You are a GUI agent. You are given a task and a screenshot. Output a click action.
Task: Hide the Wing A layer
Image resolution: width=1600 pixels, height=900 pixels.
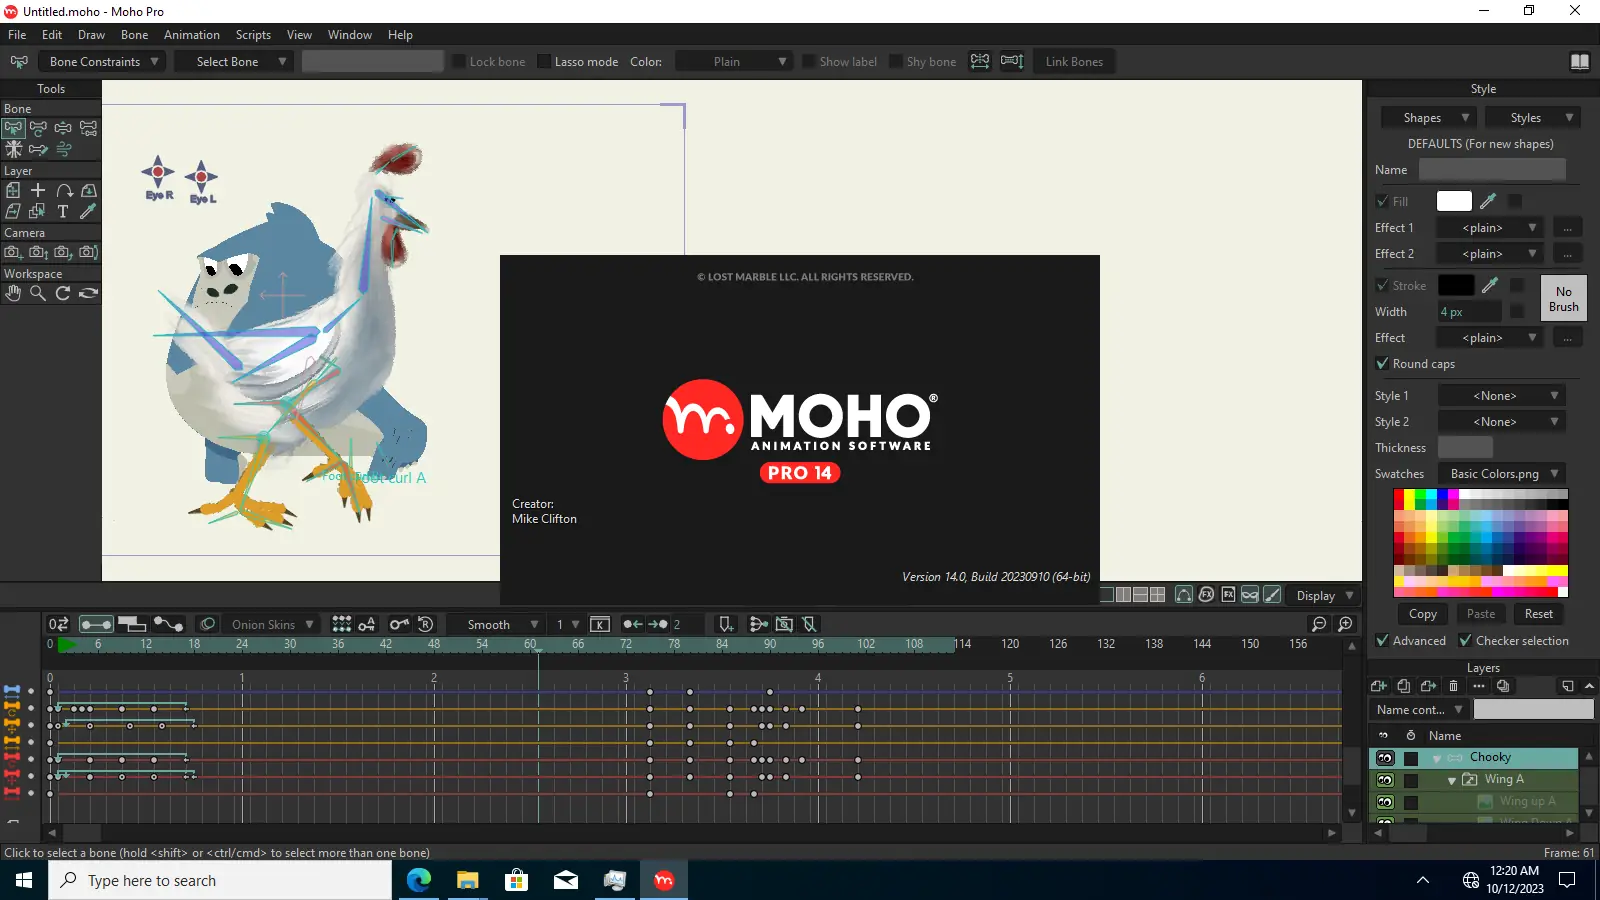click(1385, 780)
